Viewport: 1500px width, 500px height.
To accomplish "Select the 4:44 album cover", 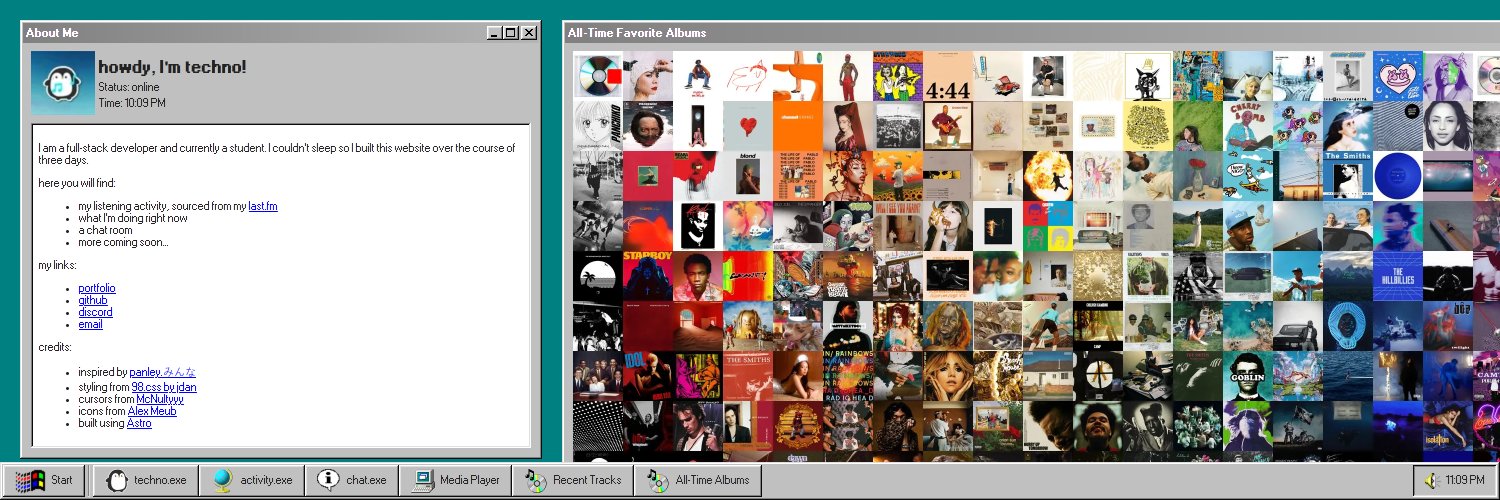I will pos(948,76).
